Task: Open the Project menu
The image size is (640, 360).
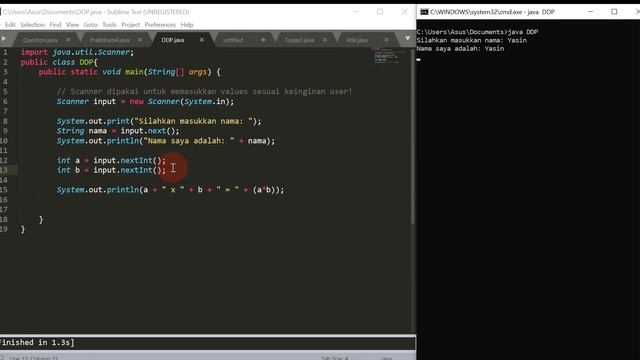Action: (131, 25)
